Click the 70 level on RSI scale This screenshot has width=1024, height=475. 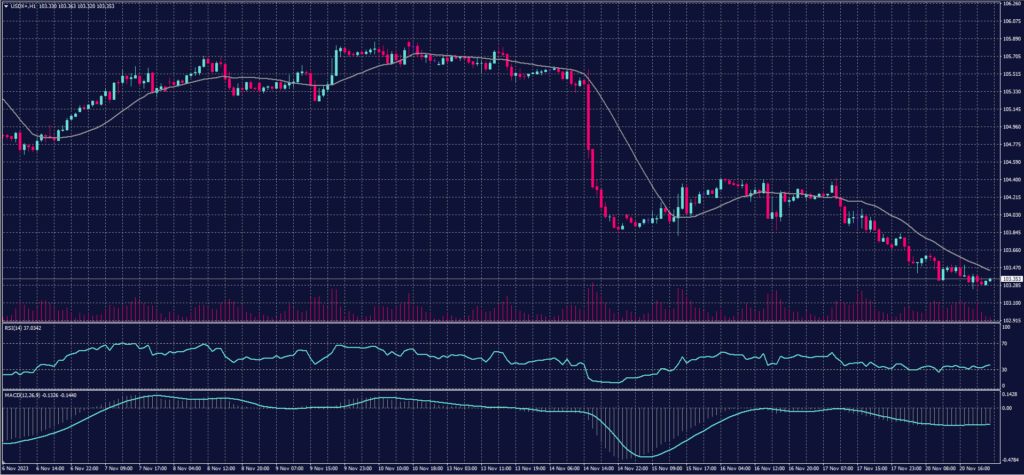click(x=1003, y=346)
